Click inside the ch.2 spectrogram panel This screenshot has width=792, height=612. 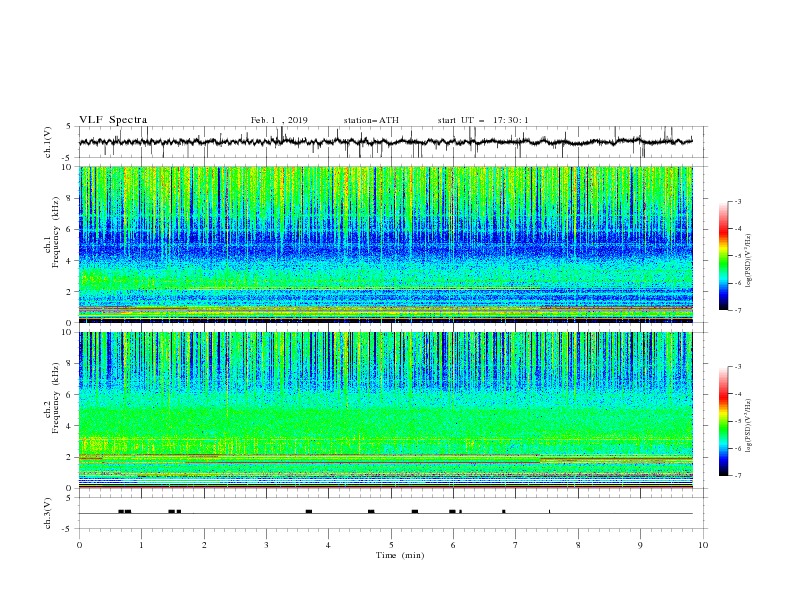coord(385,410)
